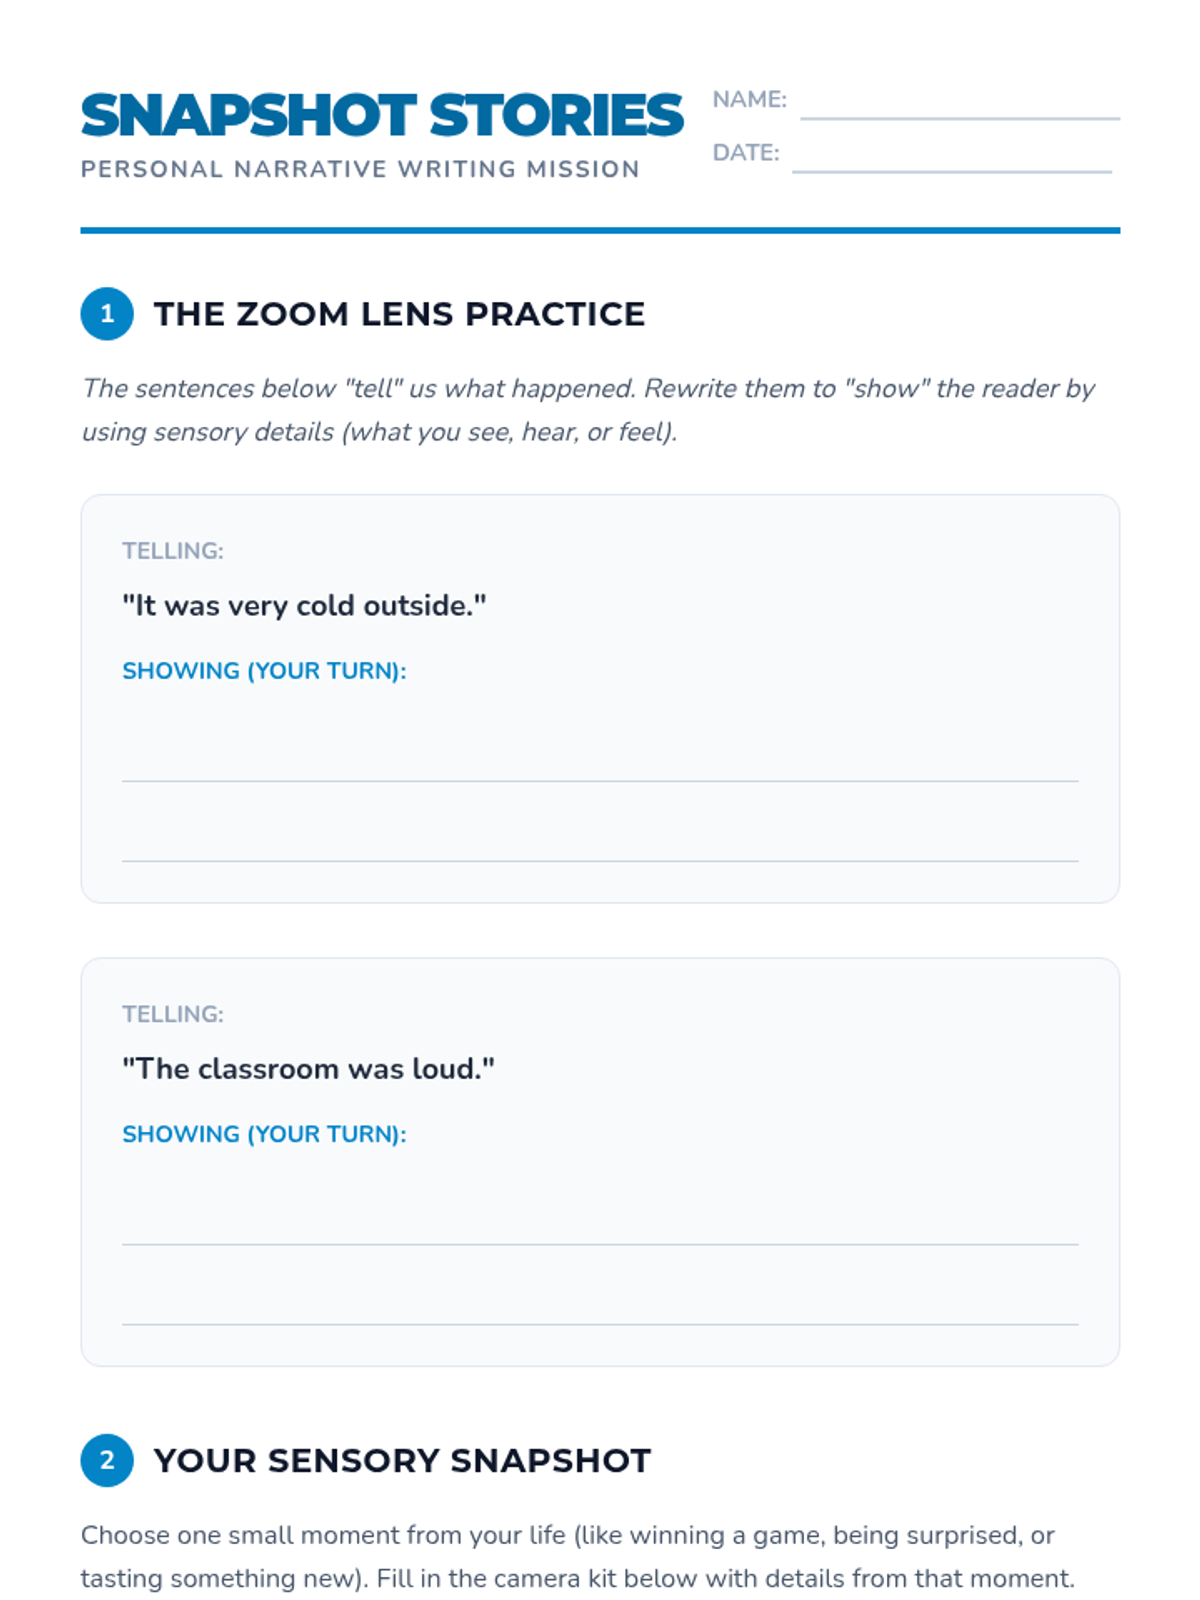This screenshot has height=1600, width=1200.
Task: Click the Telling label above cold sentence
Action: (x=173, y=551)
